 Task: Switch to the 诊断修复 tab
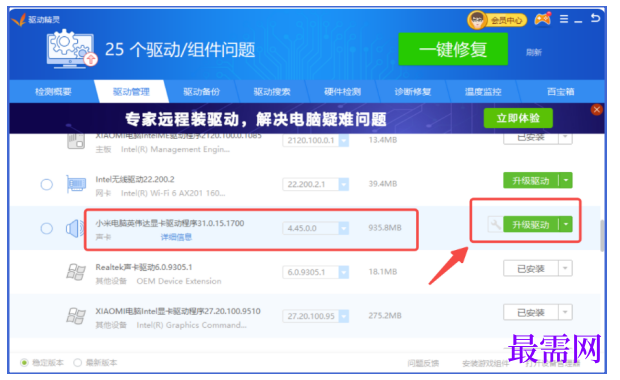click(x=412, y=92)
